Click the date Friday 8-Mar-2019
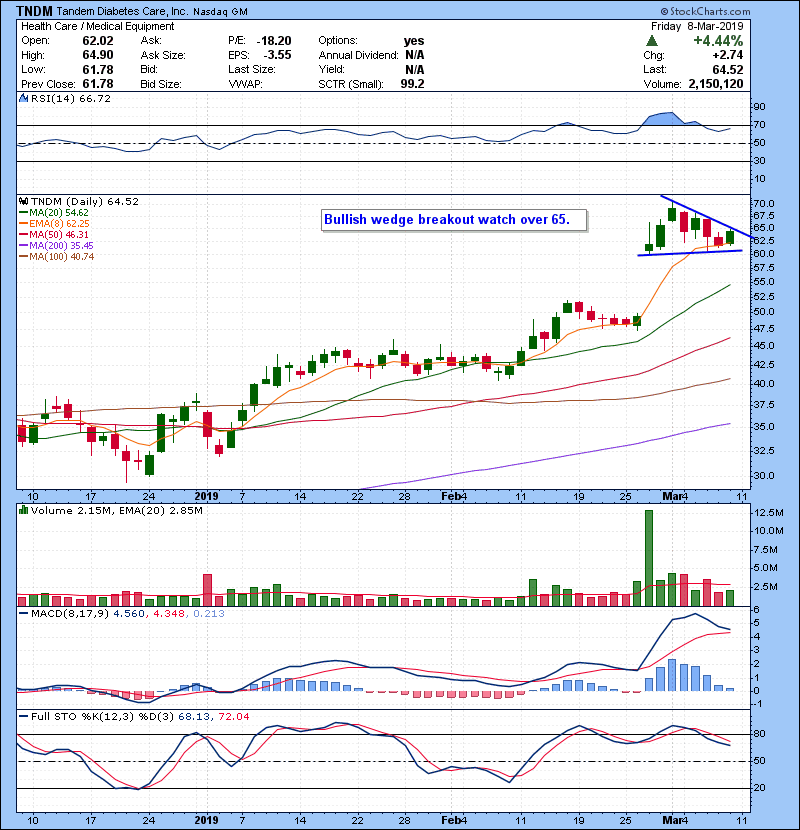The image size is (800, 830). tap(697, 26)
